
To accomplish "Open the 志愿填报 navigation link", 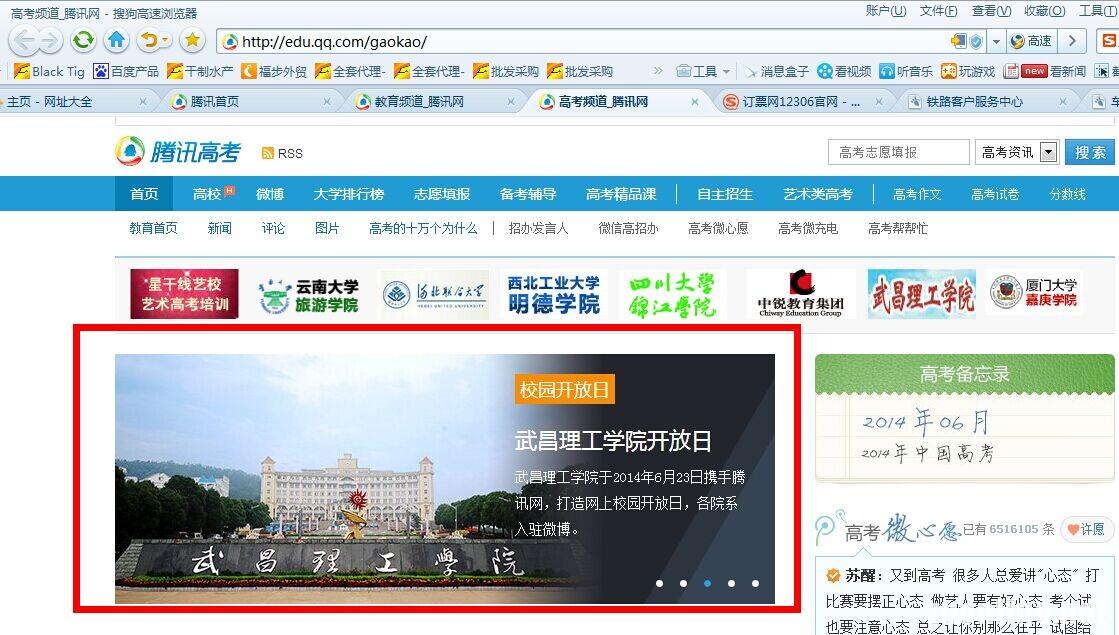I will 441,194.
